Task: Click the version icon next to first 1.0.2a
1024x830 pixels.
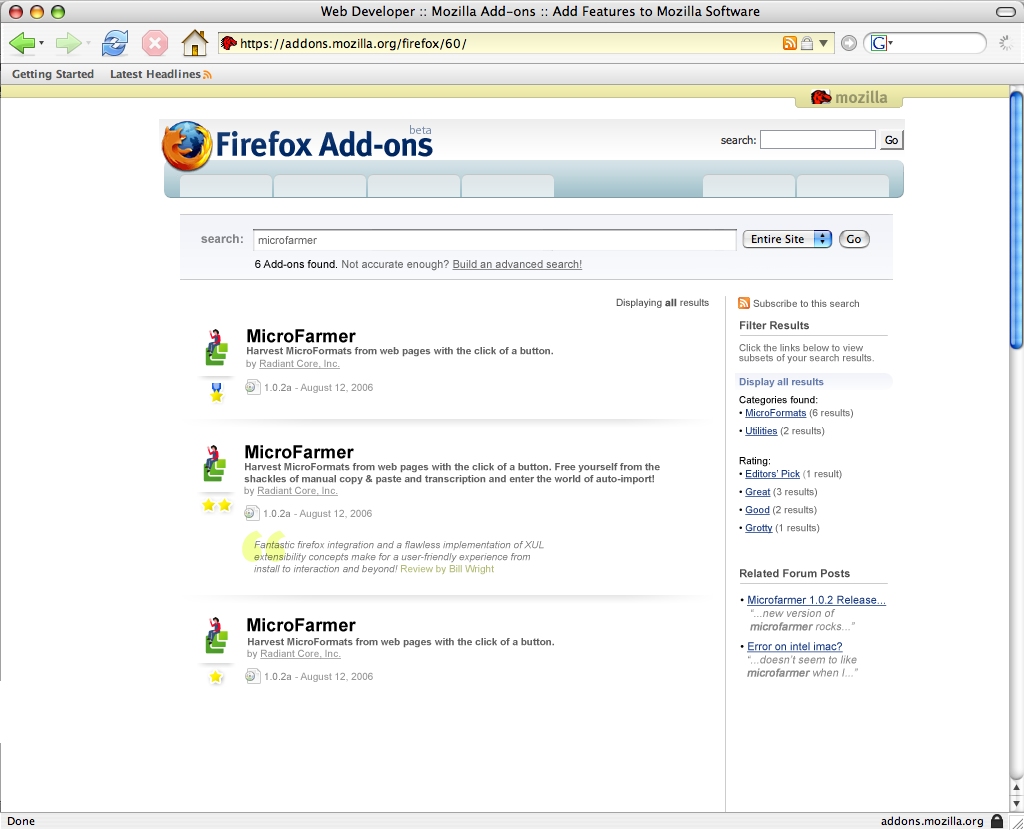Action: click(252, 387)
